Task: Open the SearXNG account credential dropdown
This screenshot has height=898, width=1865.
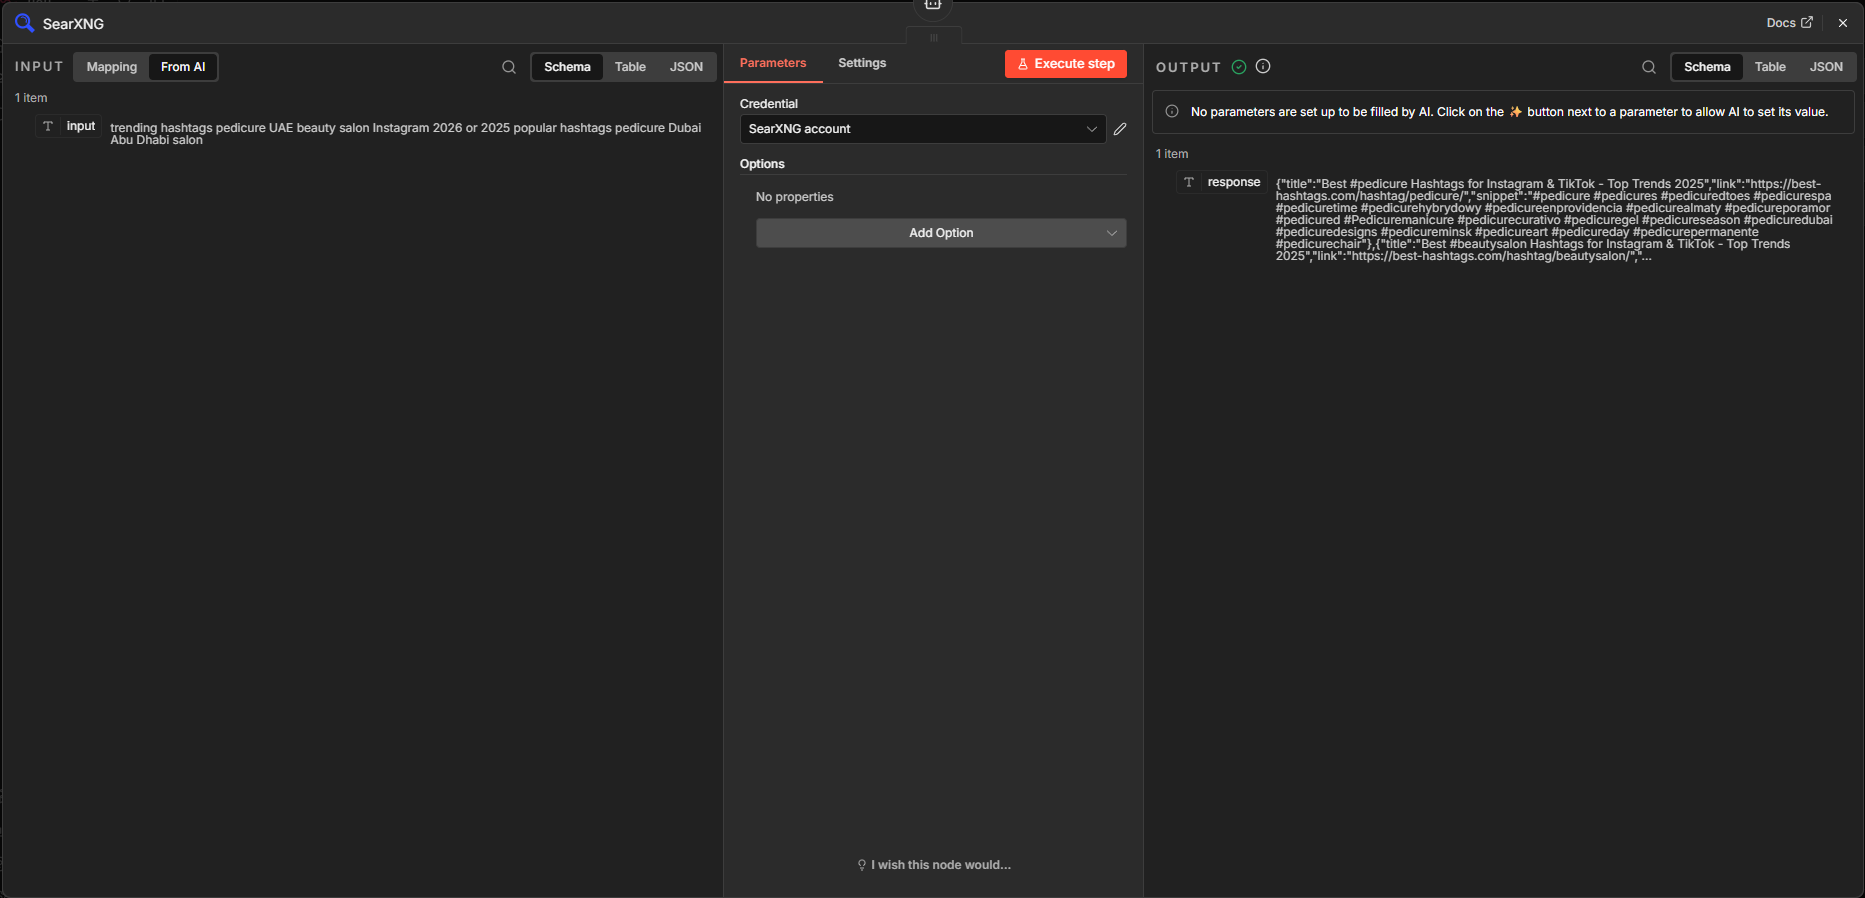Action: [x=922, y=129]
